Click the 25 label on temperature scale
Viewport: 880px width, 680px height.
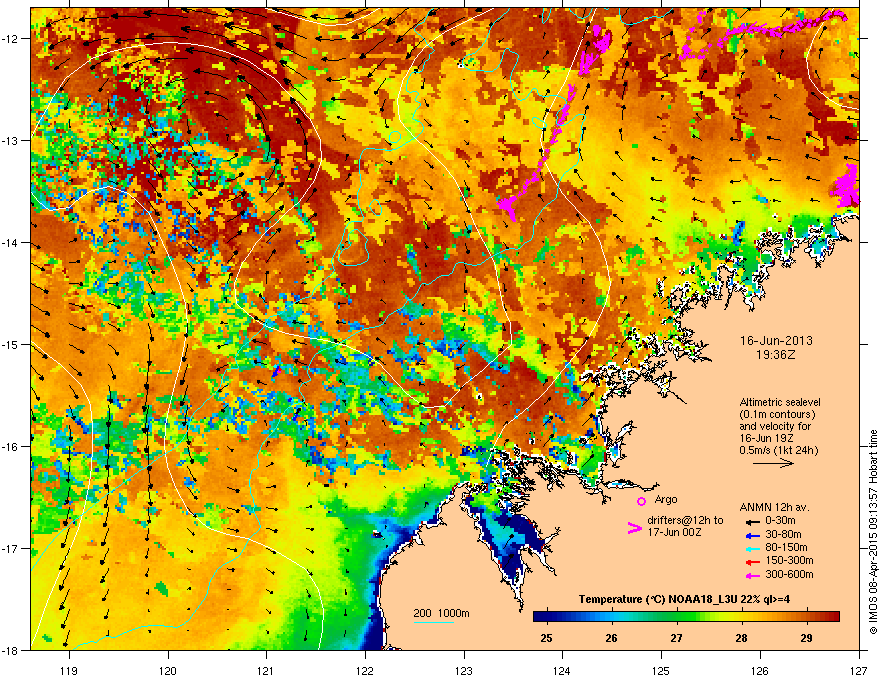tap(546, 638)
